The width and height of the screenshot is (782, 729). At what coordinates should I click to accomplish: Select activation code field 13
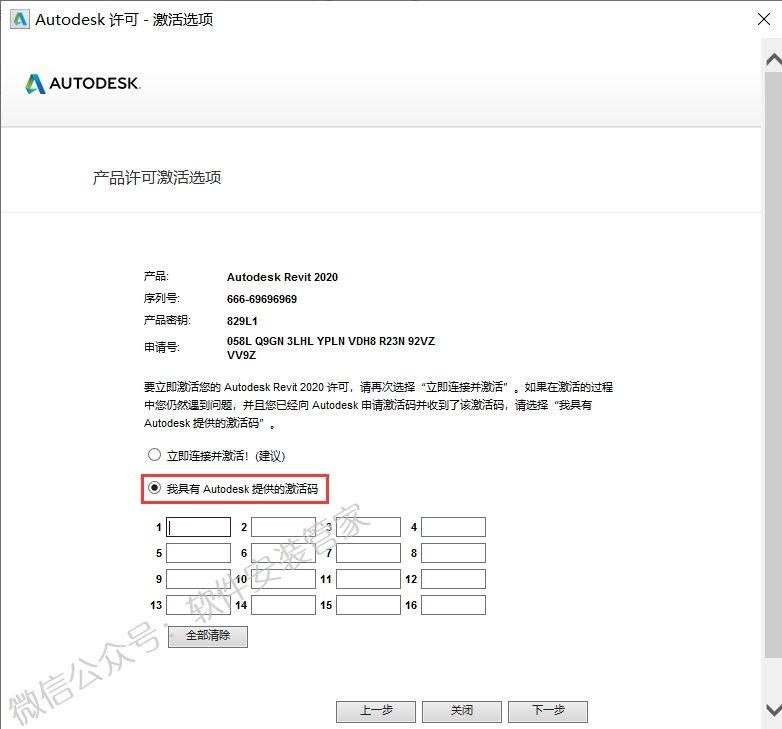198,605
